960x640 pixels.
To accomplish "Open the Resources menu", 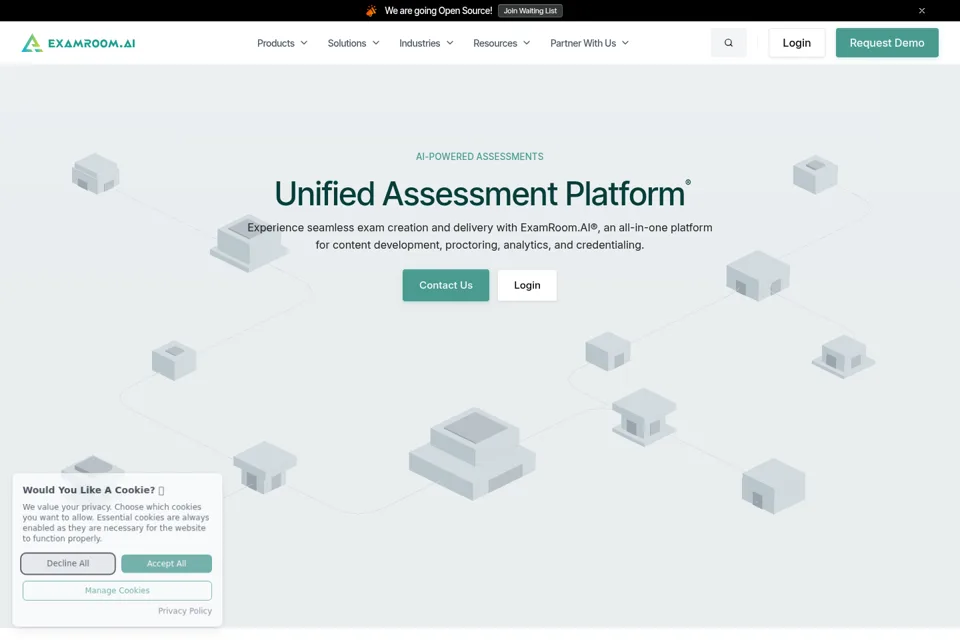I will click(501, 43).
